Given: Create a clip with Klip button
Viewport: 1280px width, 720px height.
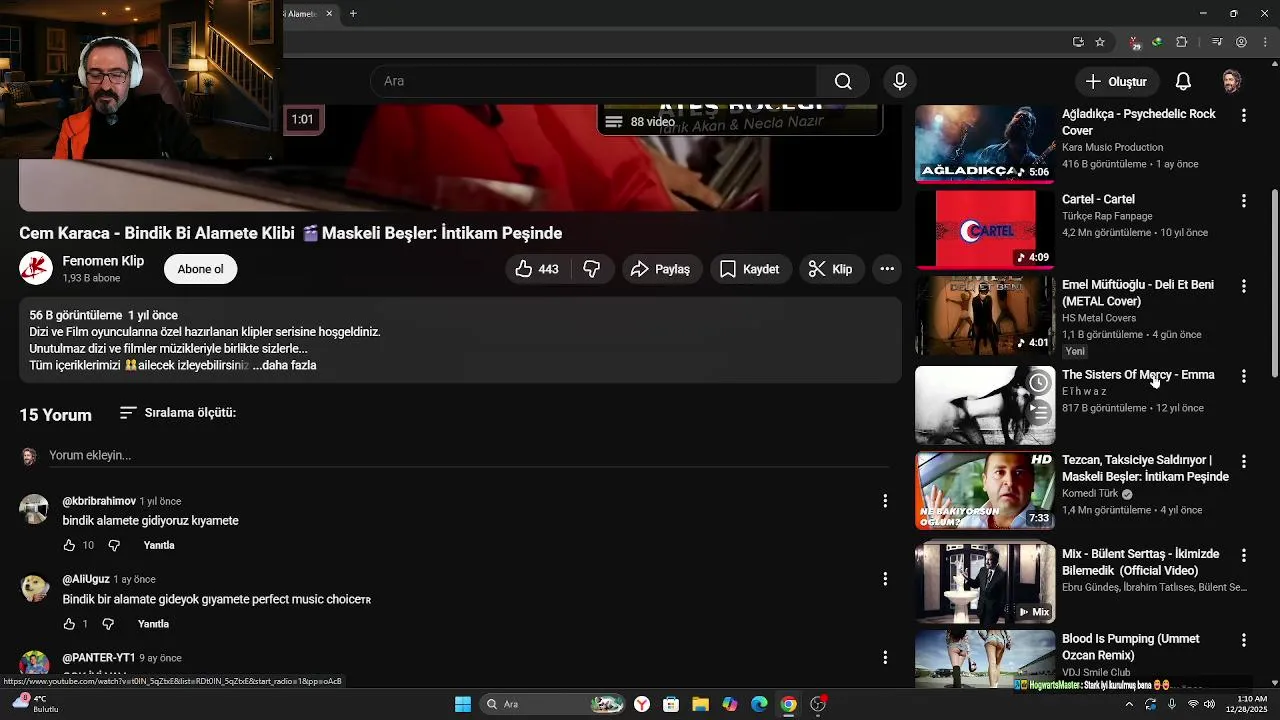Looking at the screenshot, I should coord(831,269).
